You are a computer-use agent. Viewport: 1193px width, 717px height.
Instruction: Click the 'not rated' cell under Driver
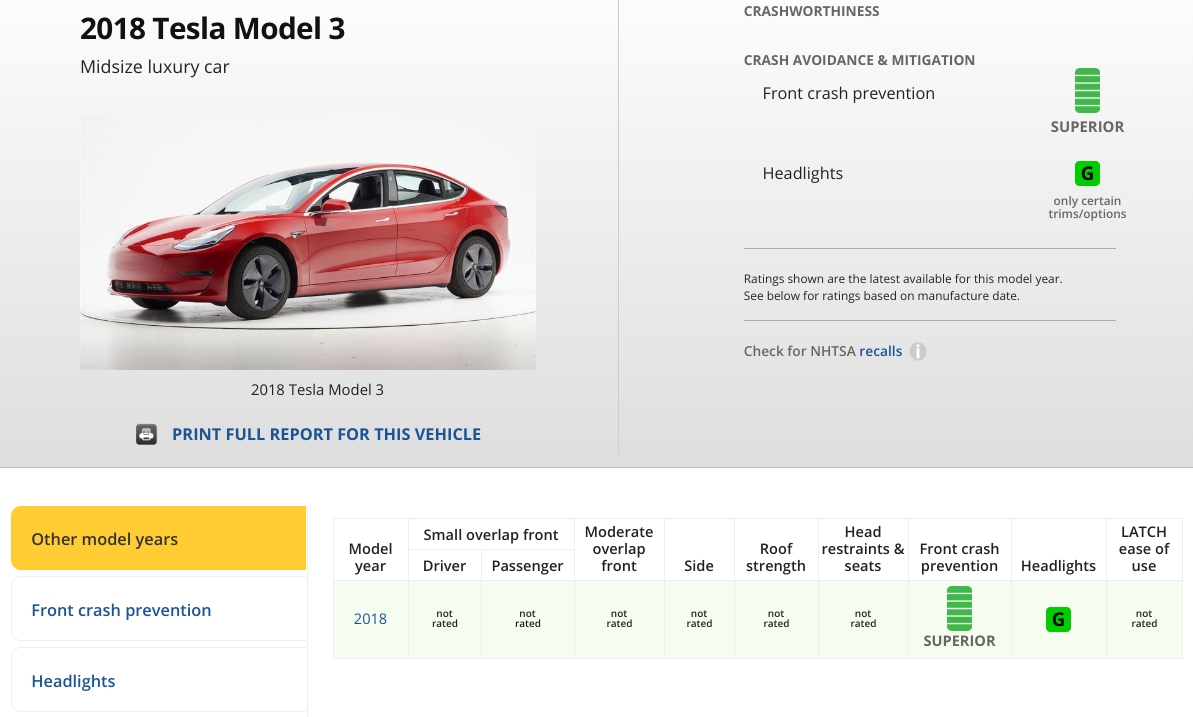(x=444, y=619)
